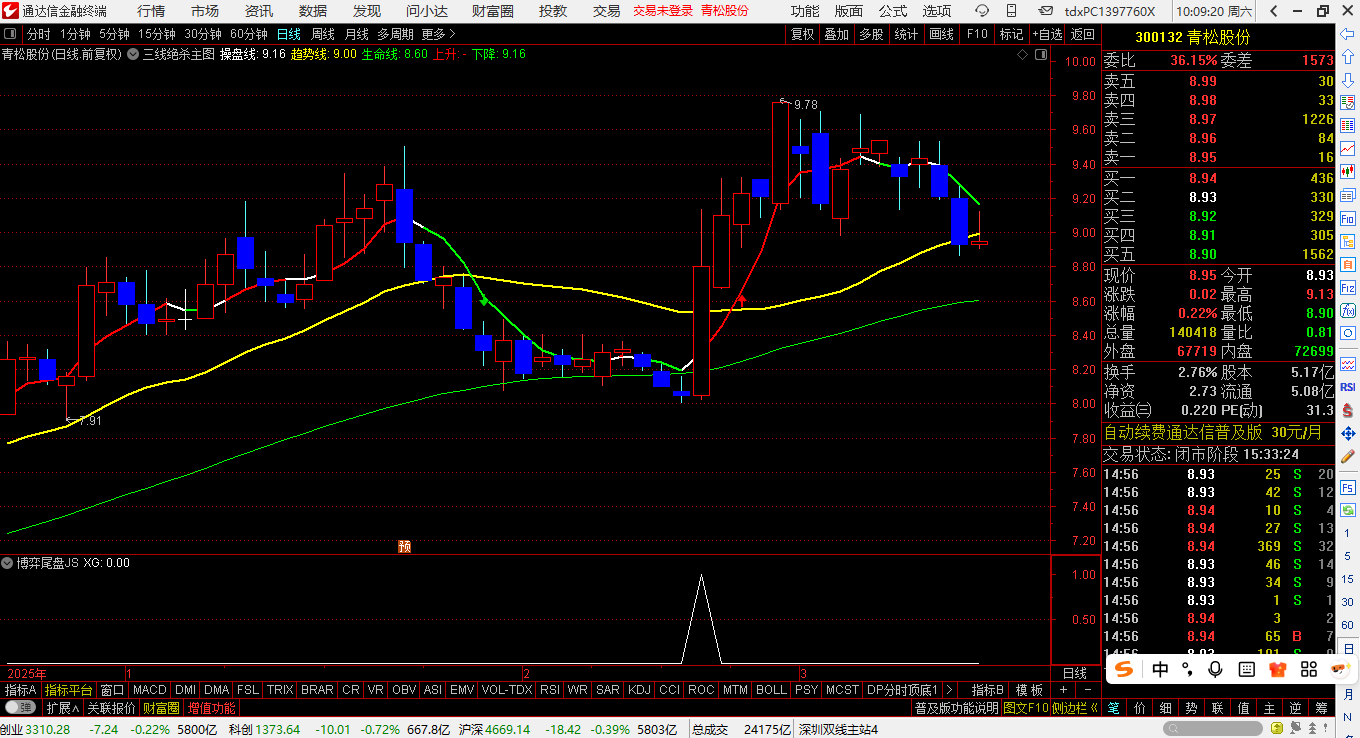Select the KDJ indicator tab
Viewport: 1360px width, 738px height.
click(x=639, y=690)
